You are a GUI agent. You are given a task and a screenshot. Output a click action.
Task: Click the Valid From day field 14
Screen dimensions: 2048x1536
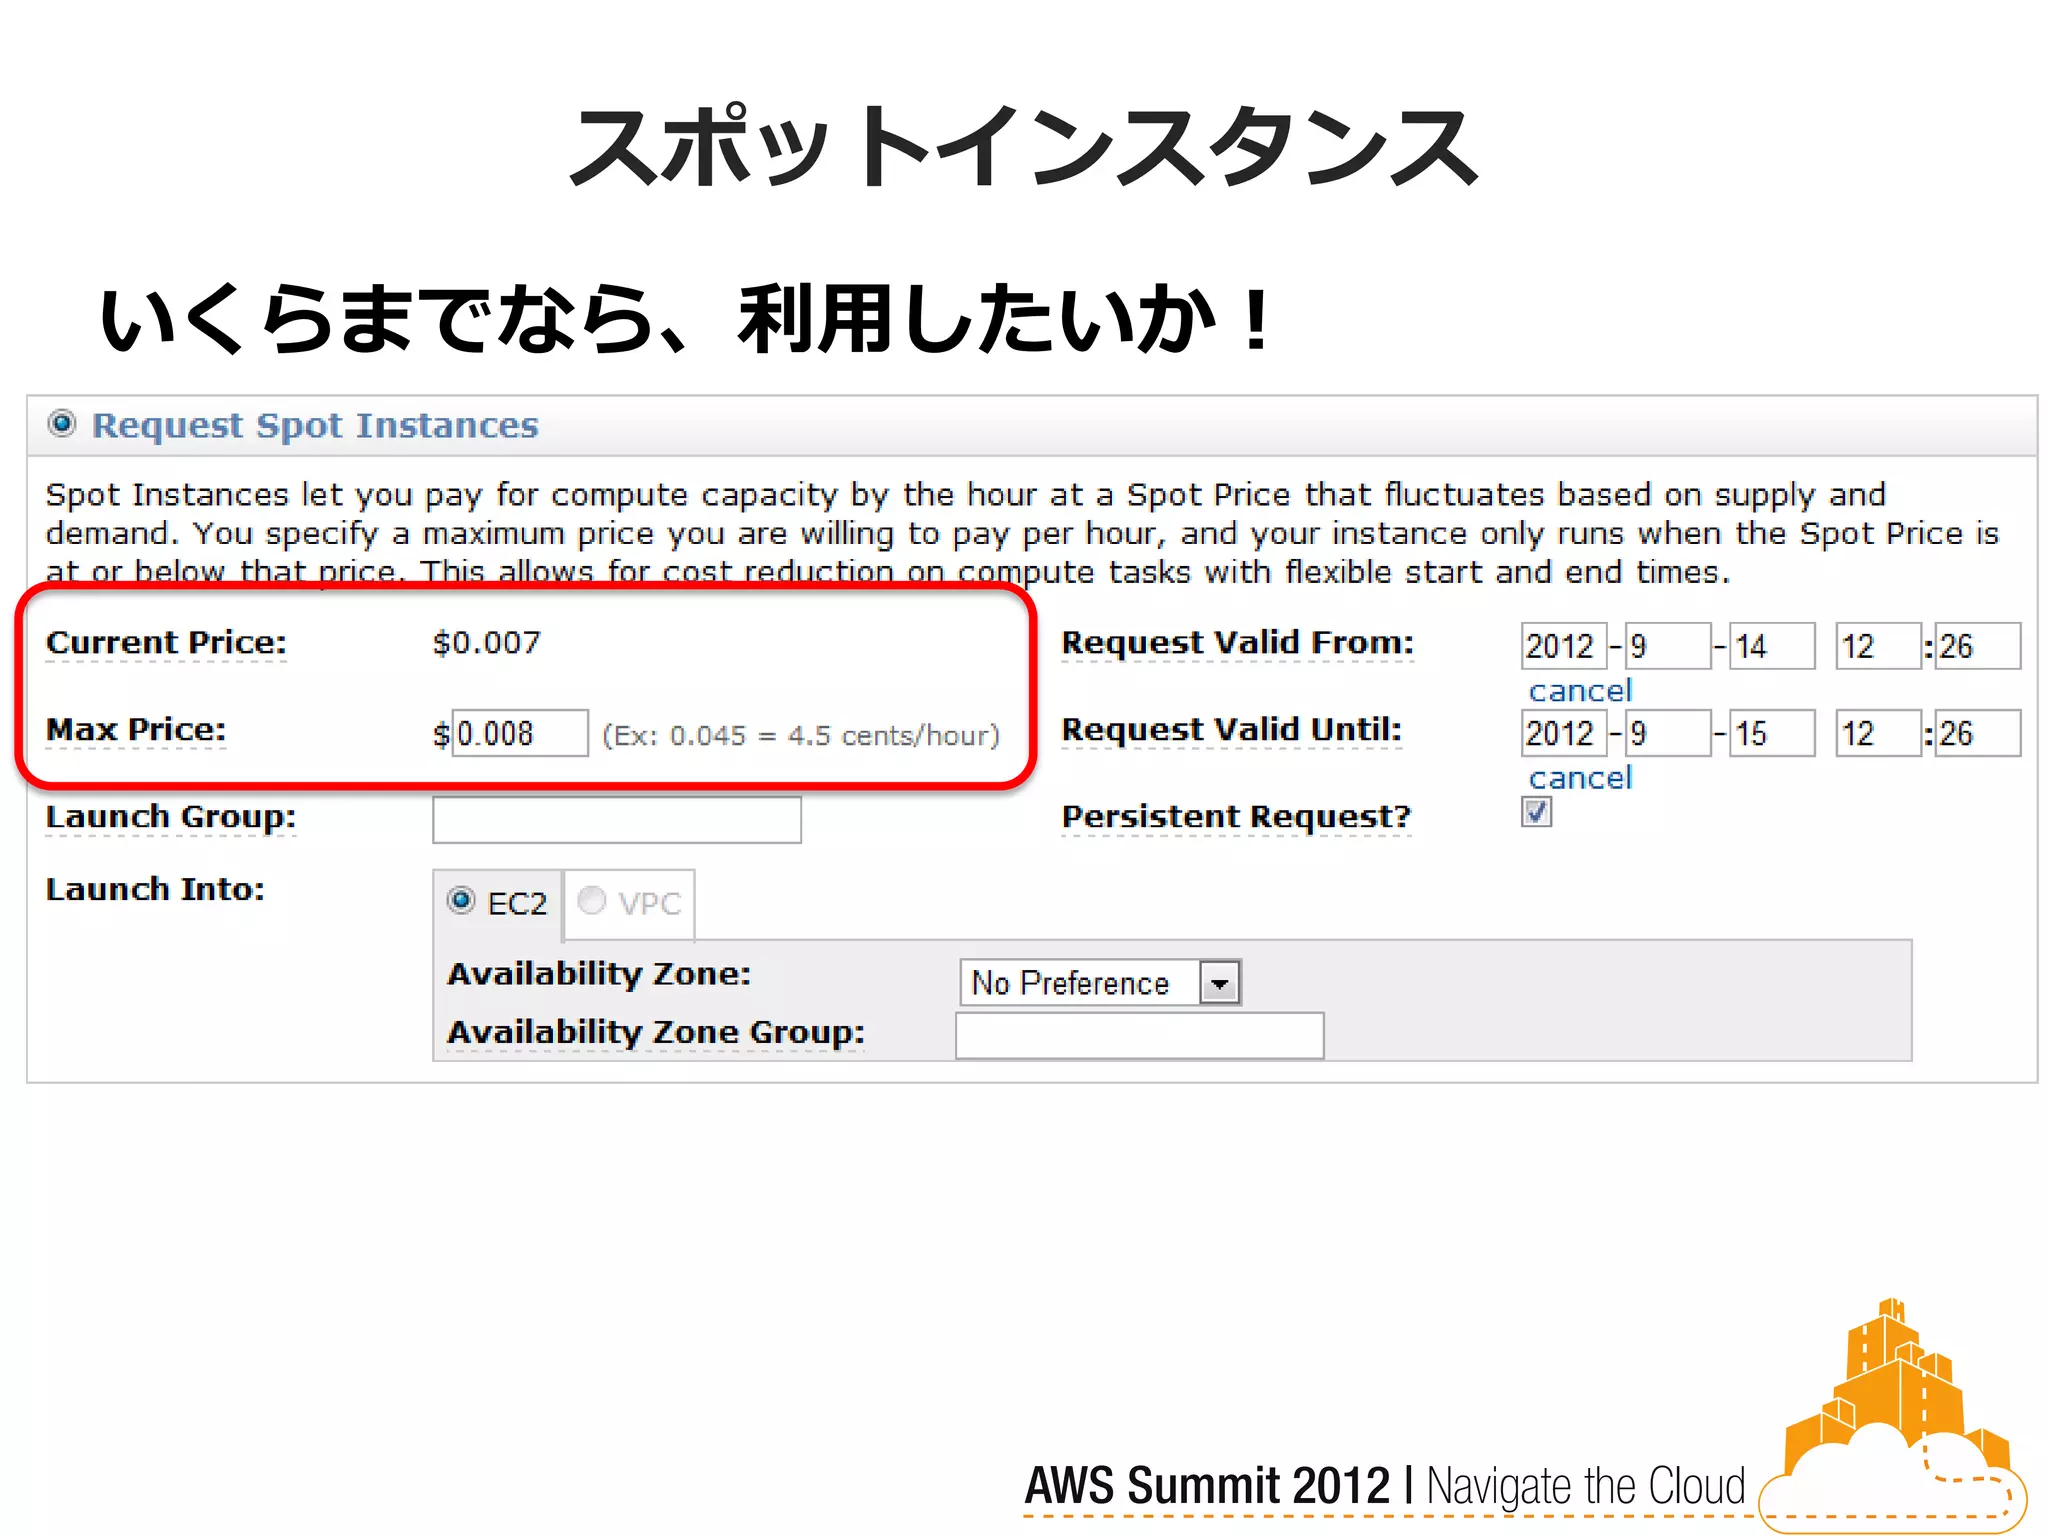point(1772,646)
